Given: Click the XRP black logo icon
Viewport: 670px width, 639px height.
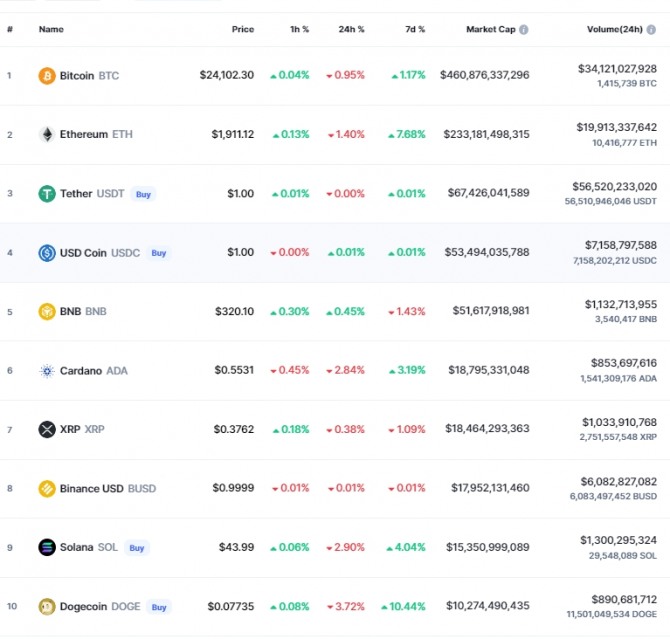Looking at the screenshot, I should (47, 430).
